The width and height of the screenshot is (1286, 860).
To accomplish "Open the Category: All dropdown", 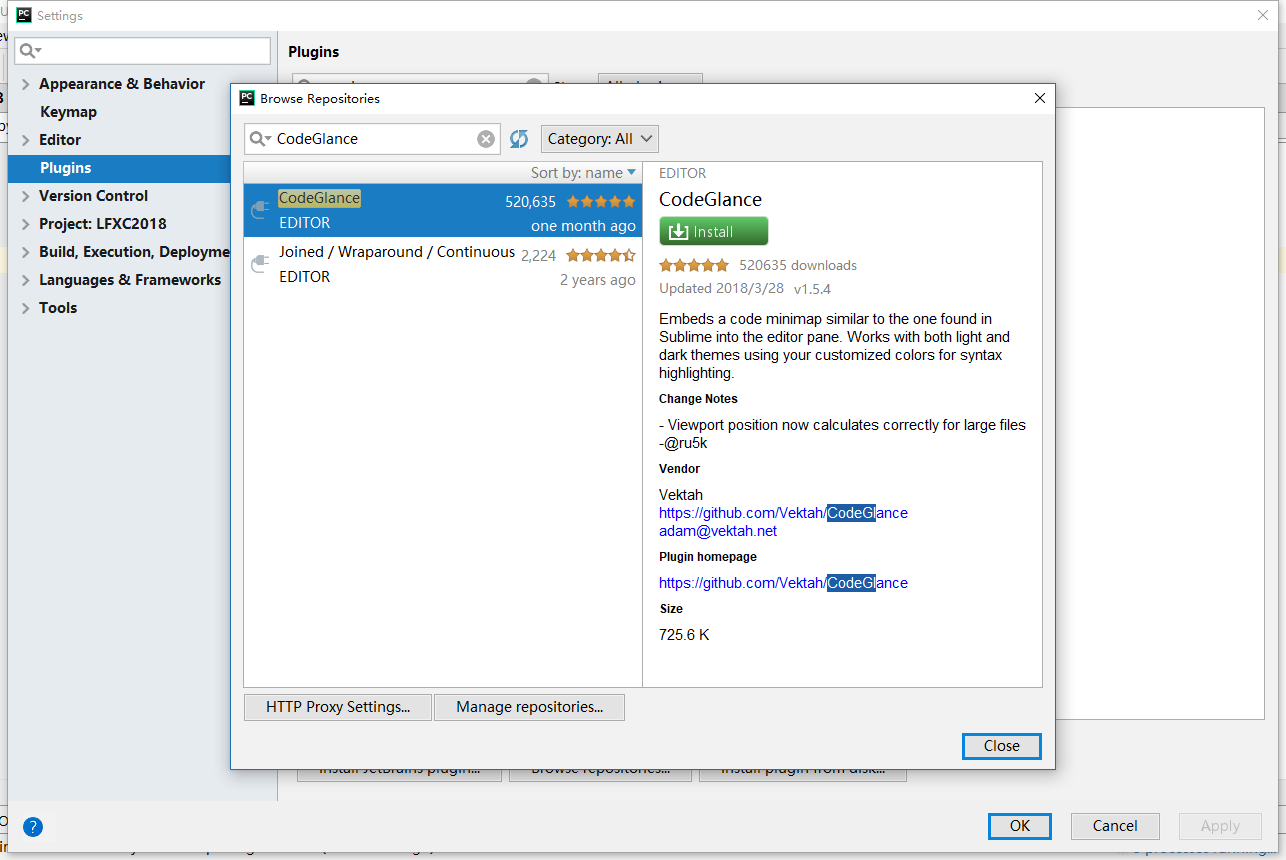I will point(600,139).
